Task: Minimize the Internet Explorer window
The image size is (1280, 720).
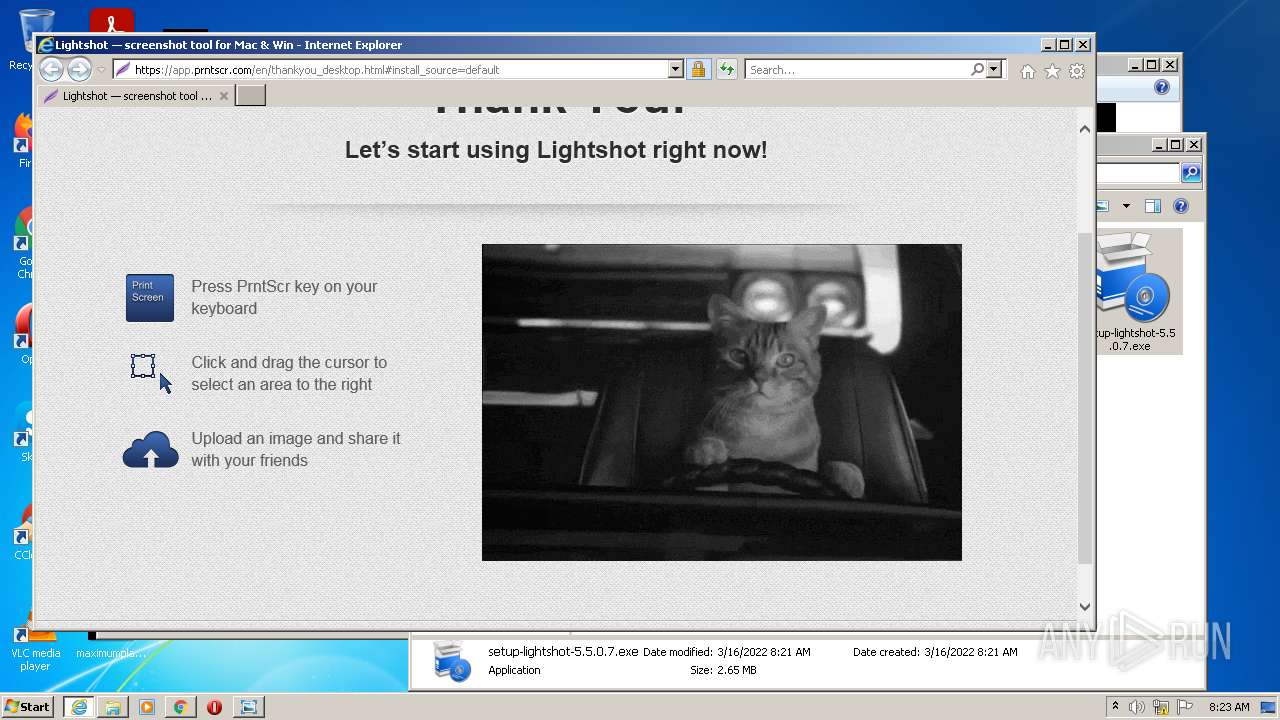Action: click(x=1048, y=45)
